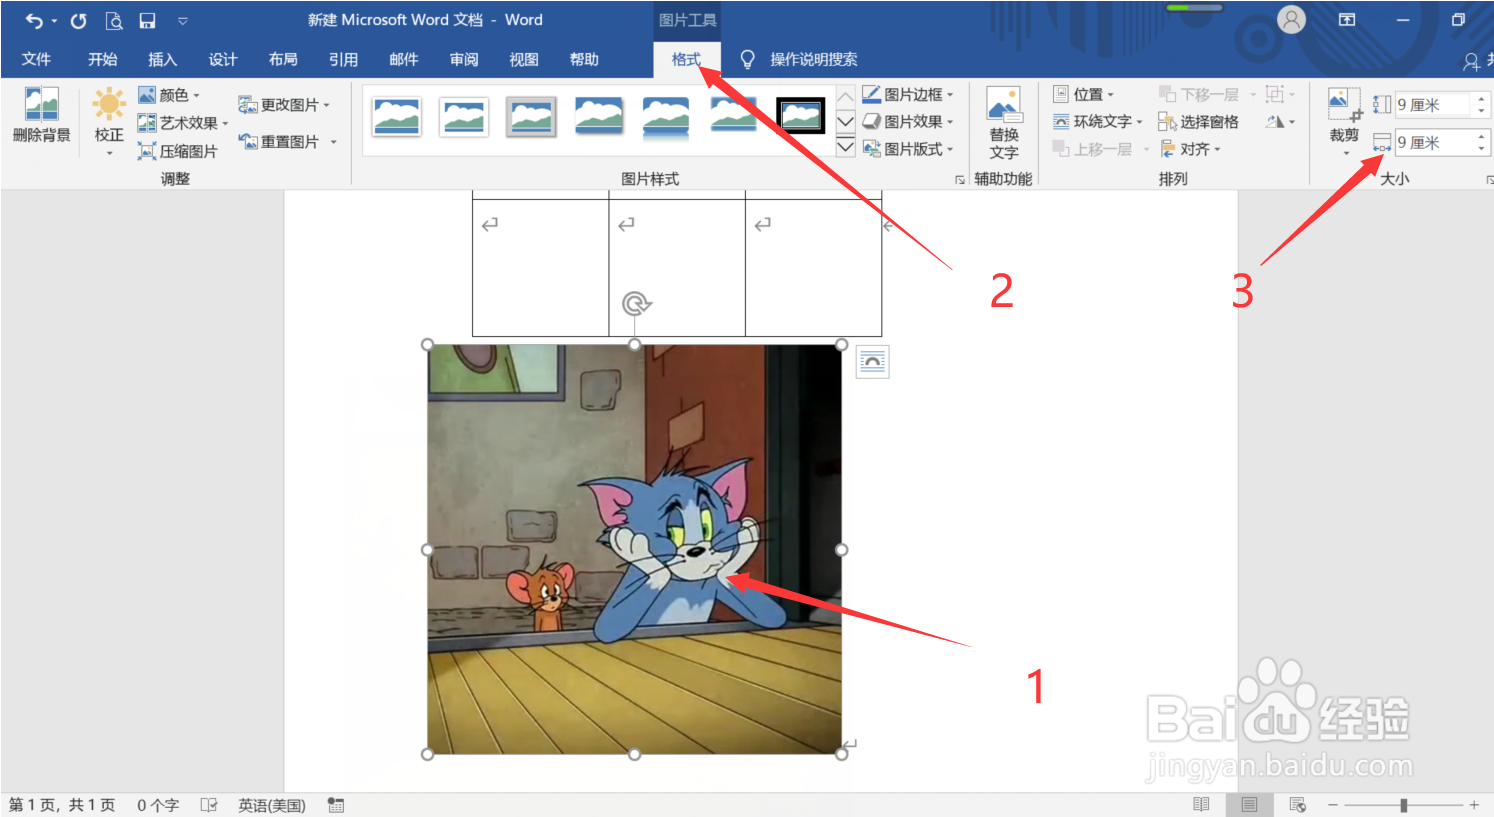Open picture styles dialog launcher
Image resolution: width=1494 pixels, height=817 pixels.
tap(959, 180)
